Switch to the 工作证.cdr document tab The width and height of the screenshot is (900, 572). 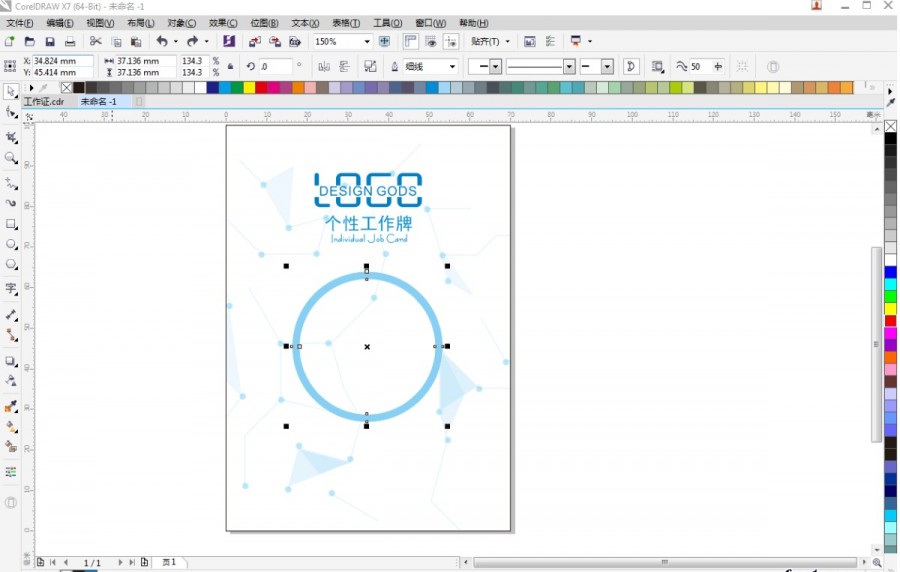(44, 102)
